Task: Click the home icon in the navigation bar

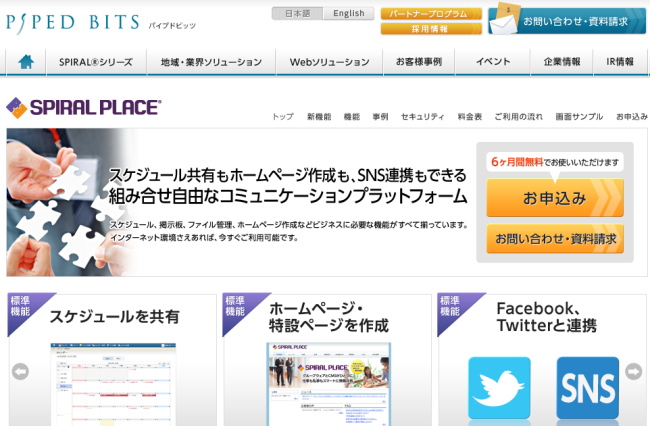Action: [26, 62]
